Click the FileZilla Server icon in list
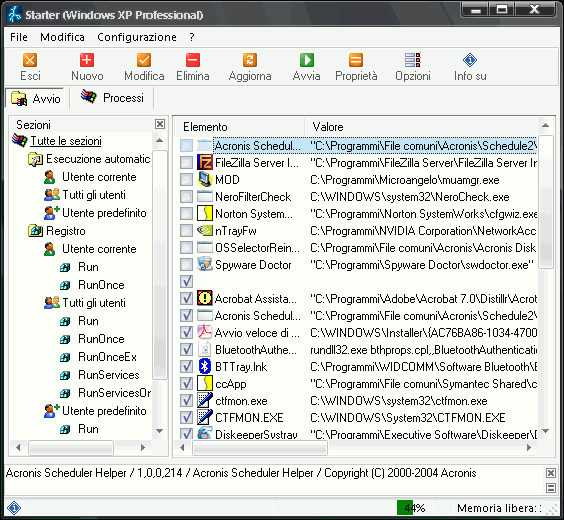564x520 pixels. coord(205,163)
